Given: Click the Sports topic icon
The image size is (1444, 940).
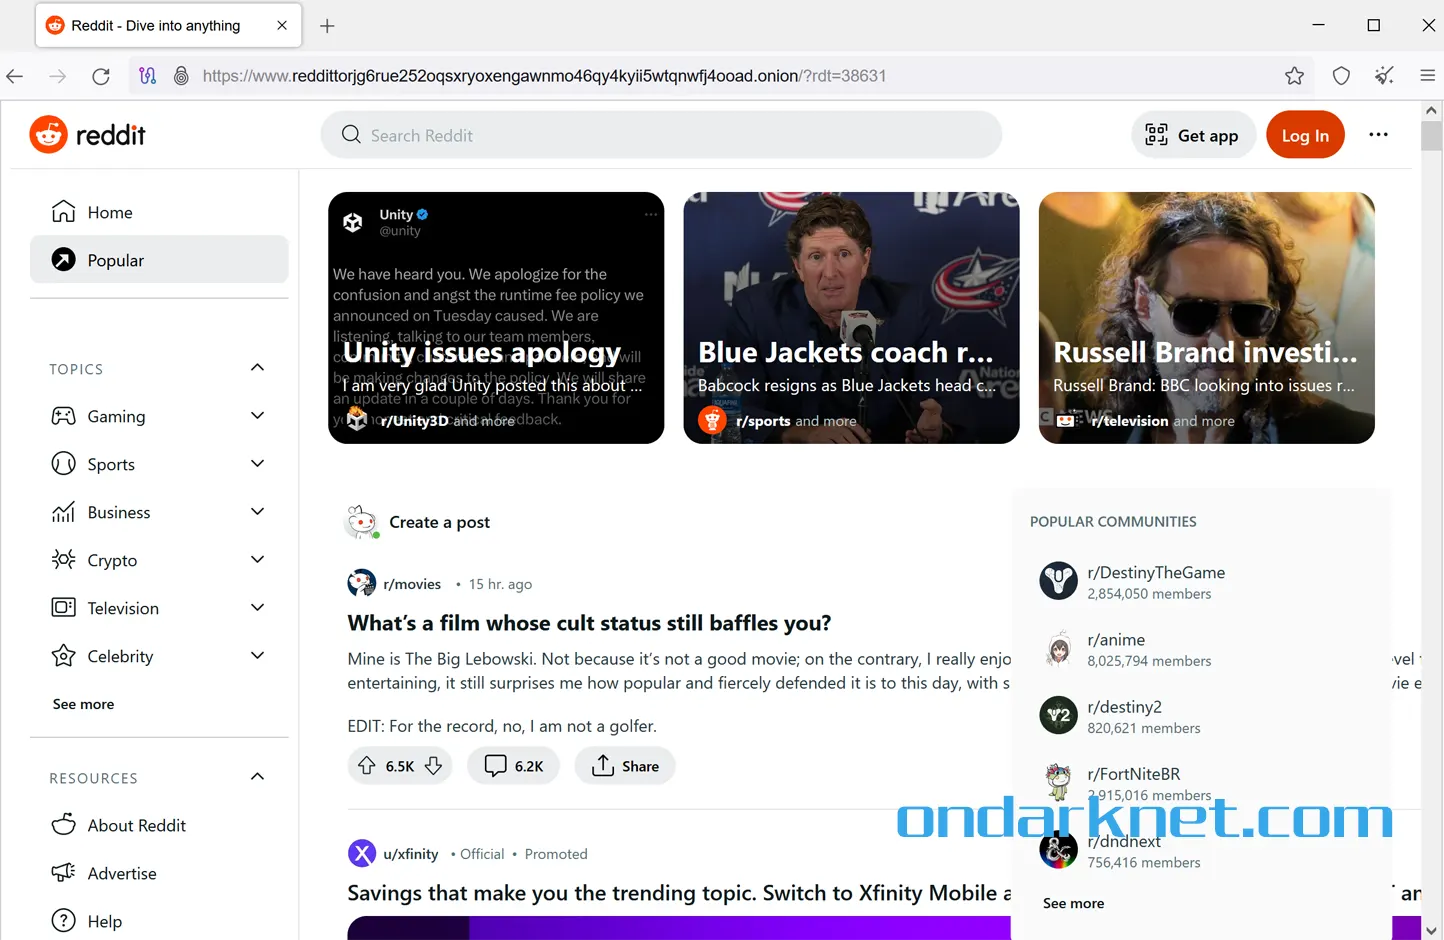Looking at the screenshot, I should pyautogui.click(x=62, y=463).
